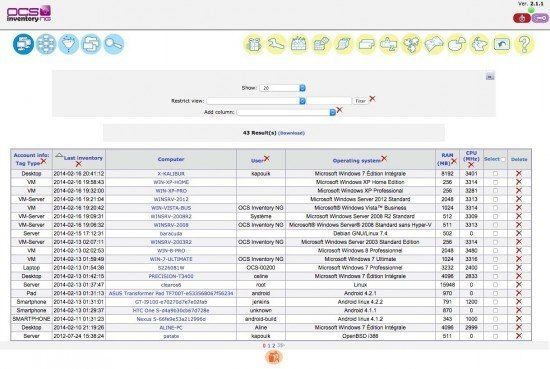Check the WIN-8-PRO row checkbox
550x369 pixels.
(x=495, y=251)
